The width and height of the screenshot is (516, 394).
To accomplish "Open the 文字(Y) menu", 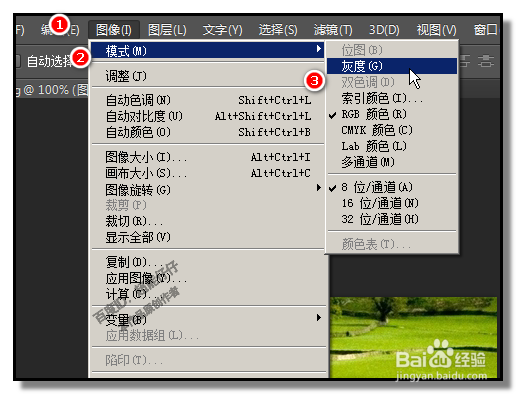I will 222,30.
